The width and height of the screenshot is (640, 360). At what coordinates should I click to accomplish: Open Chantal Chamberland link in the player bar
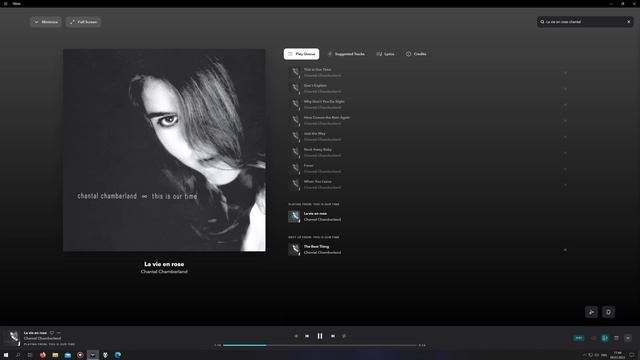[42, 338]
